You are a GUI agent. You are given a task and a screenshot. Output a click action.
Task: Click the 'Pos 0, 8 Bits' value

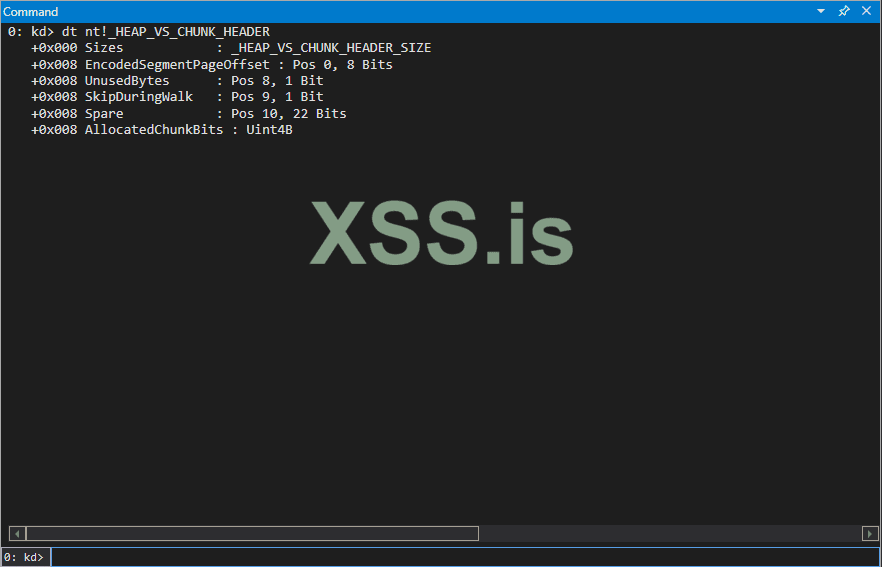click(x=342, y=65)
